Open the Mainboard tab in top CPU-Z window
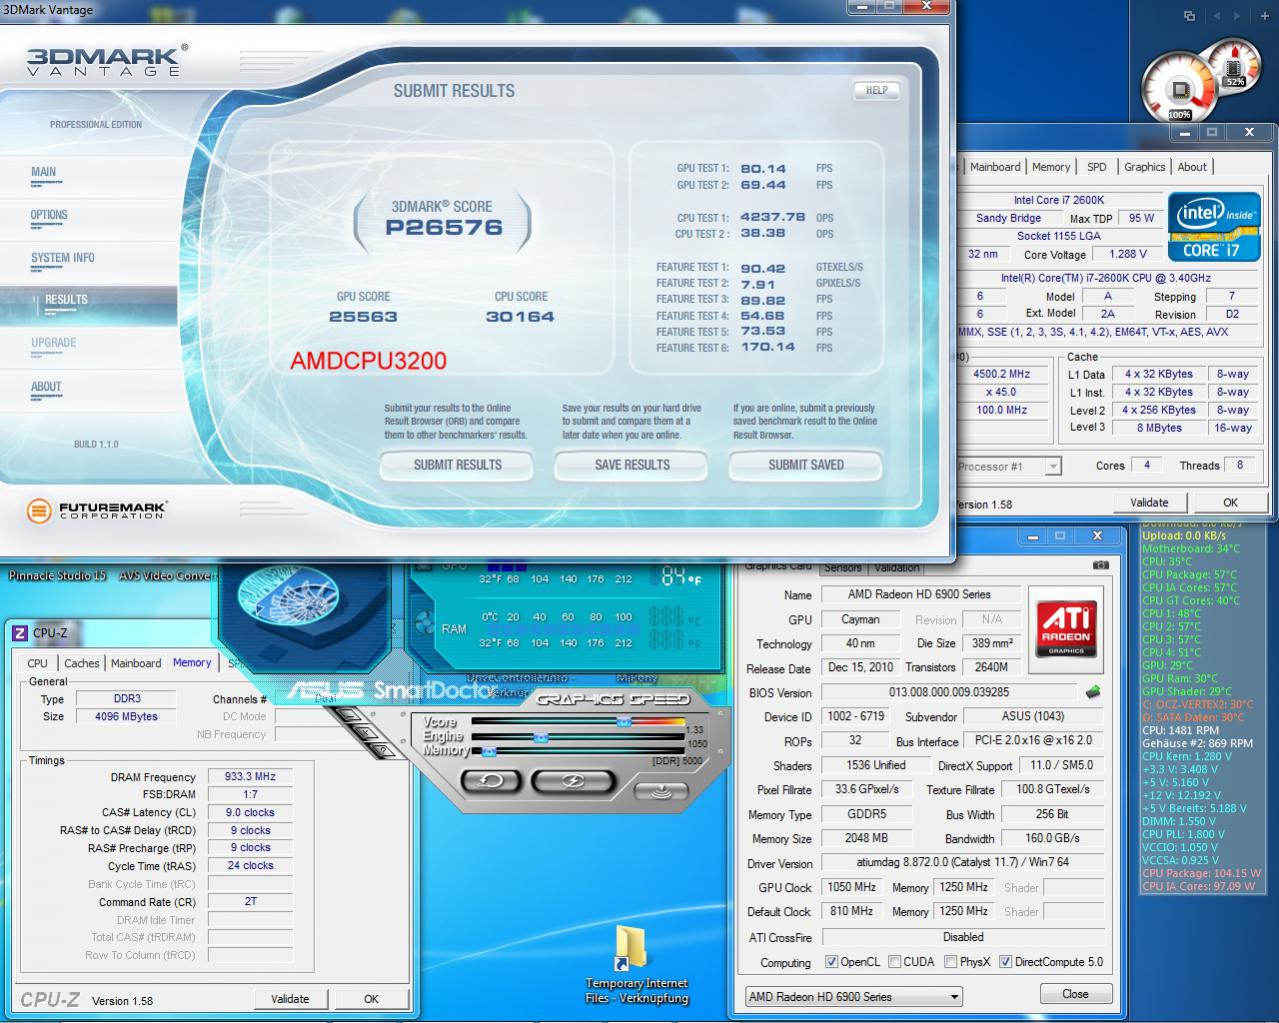Viewport: 1279px width, 1023px height. (x=995, y=167)
